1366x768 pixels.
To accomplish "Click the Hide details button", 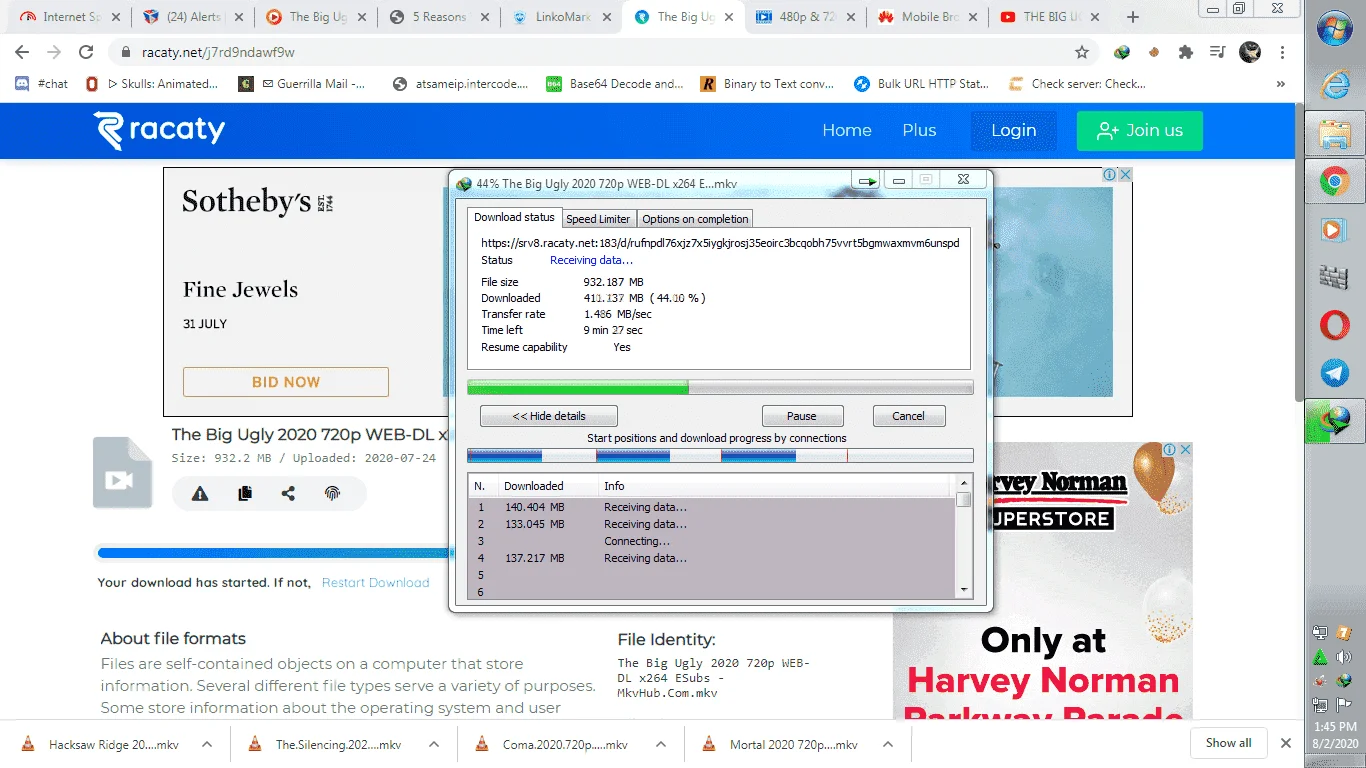I will [x=549, y=416].
